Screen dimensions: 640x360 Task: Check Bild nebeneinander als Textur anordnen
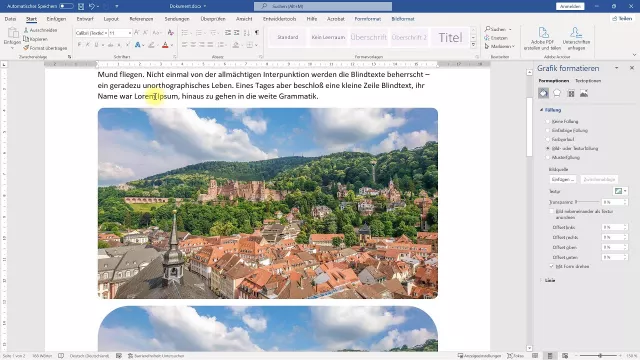(551, 211)
